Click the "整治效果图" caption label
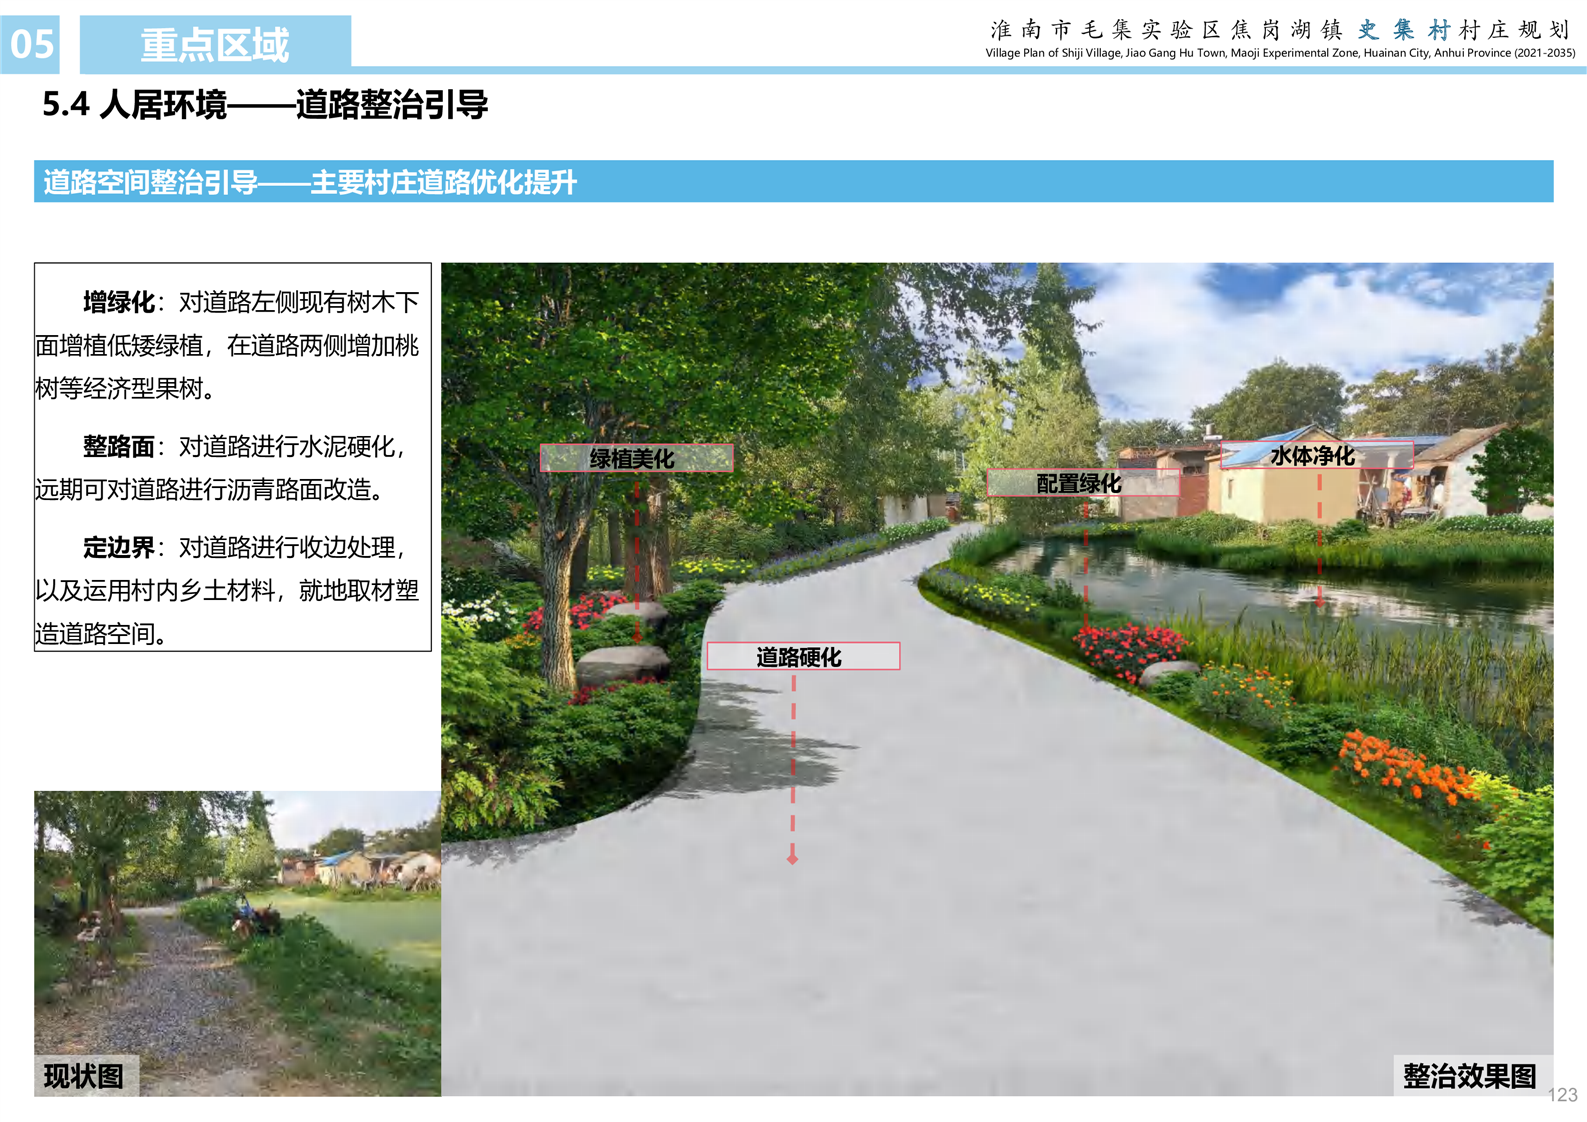This screenshot has width=1587, height=1122. pyautogui.click(x=1470, y=1076)
